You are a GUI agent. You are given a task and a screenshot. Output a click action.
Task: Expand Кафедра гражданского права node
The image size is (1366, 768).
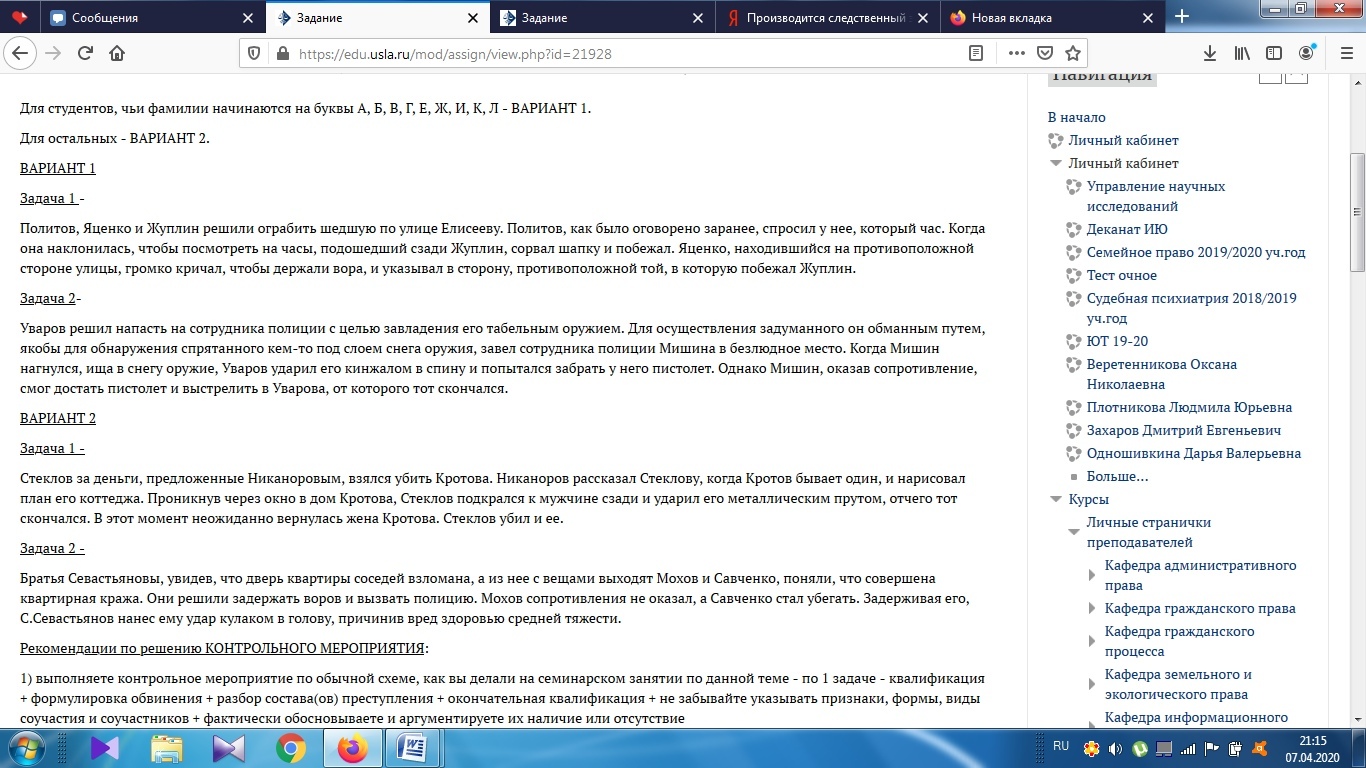(1093, 608)
